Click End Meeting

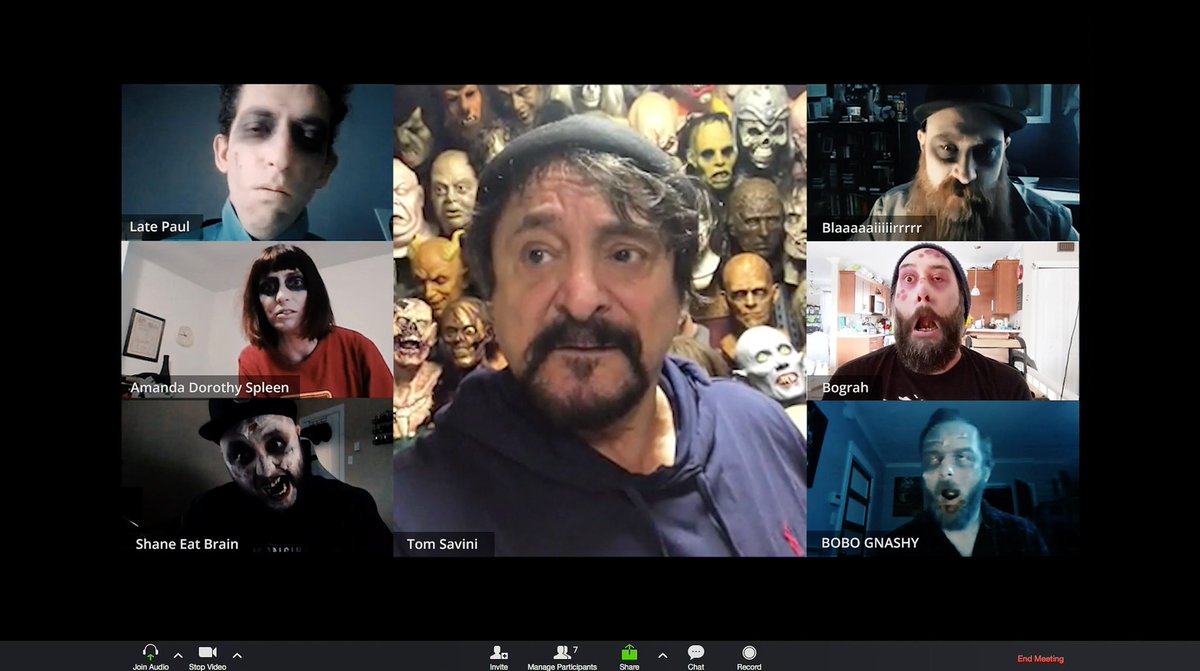1041,659
